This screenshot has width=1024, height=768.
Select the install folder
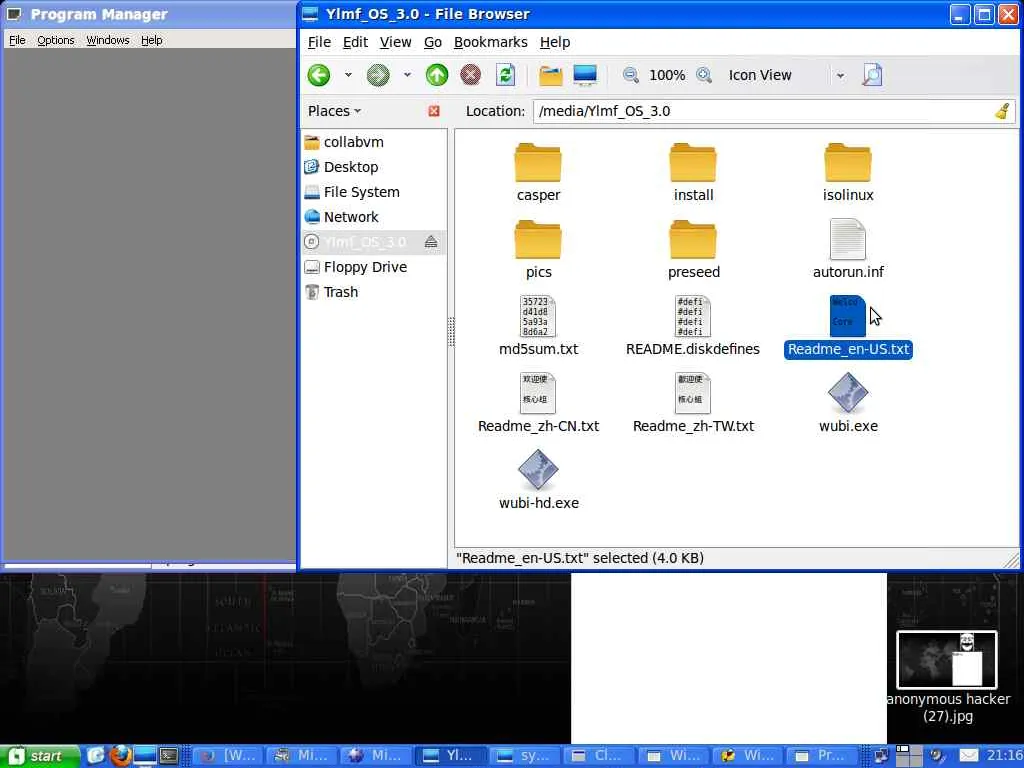pos(693,171)
